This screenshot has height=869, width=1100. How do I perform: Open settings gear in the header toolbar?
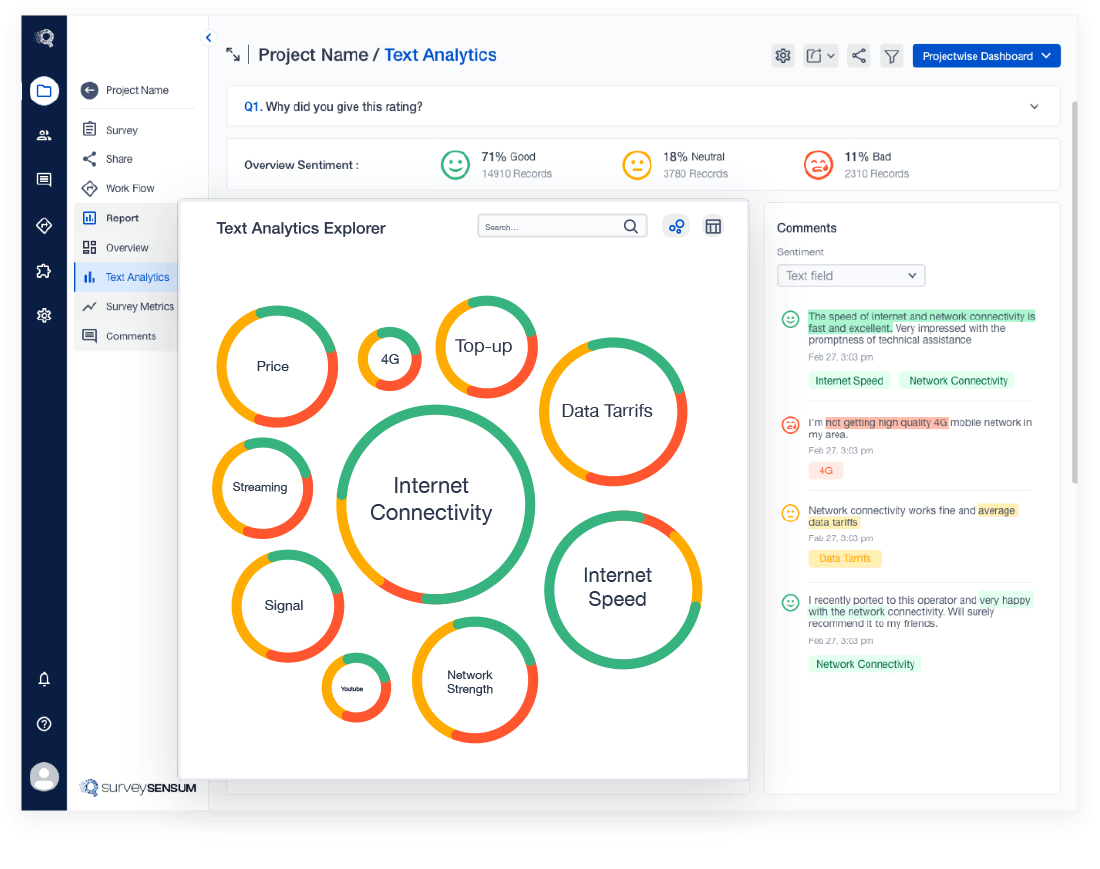point(783,55)
